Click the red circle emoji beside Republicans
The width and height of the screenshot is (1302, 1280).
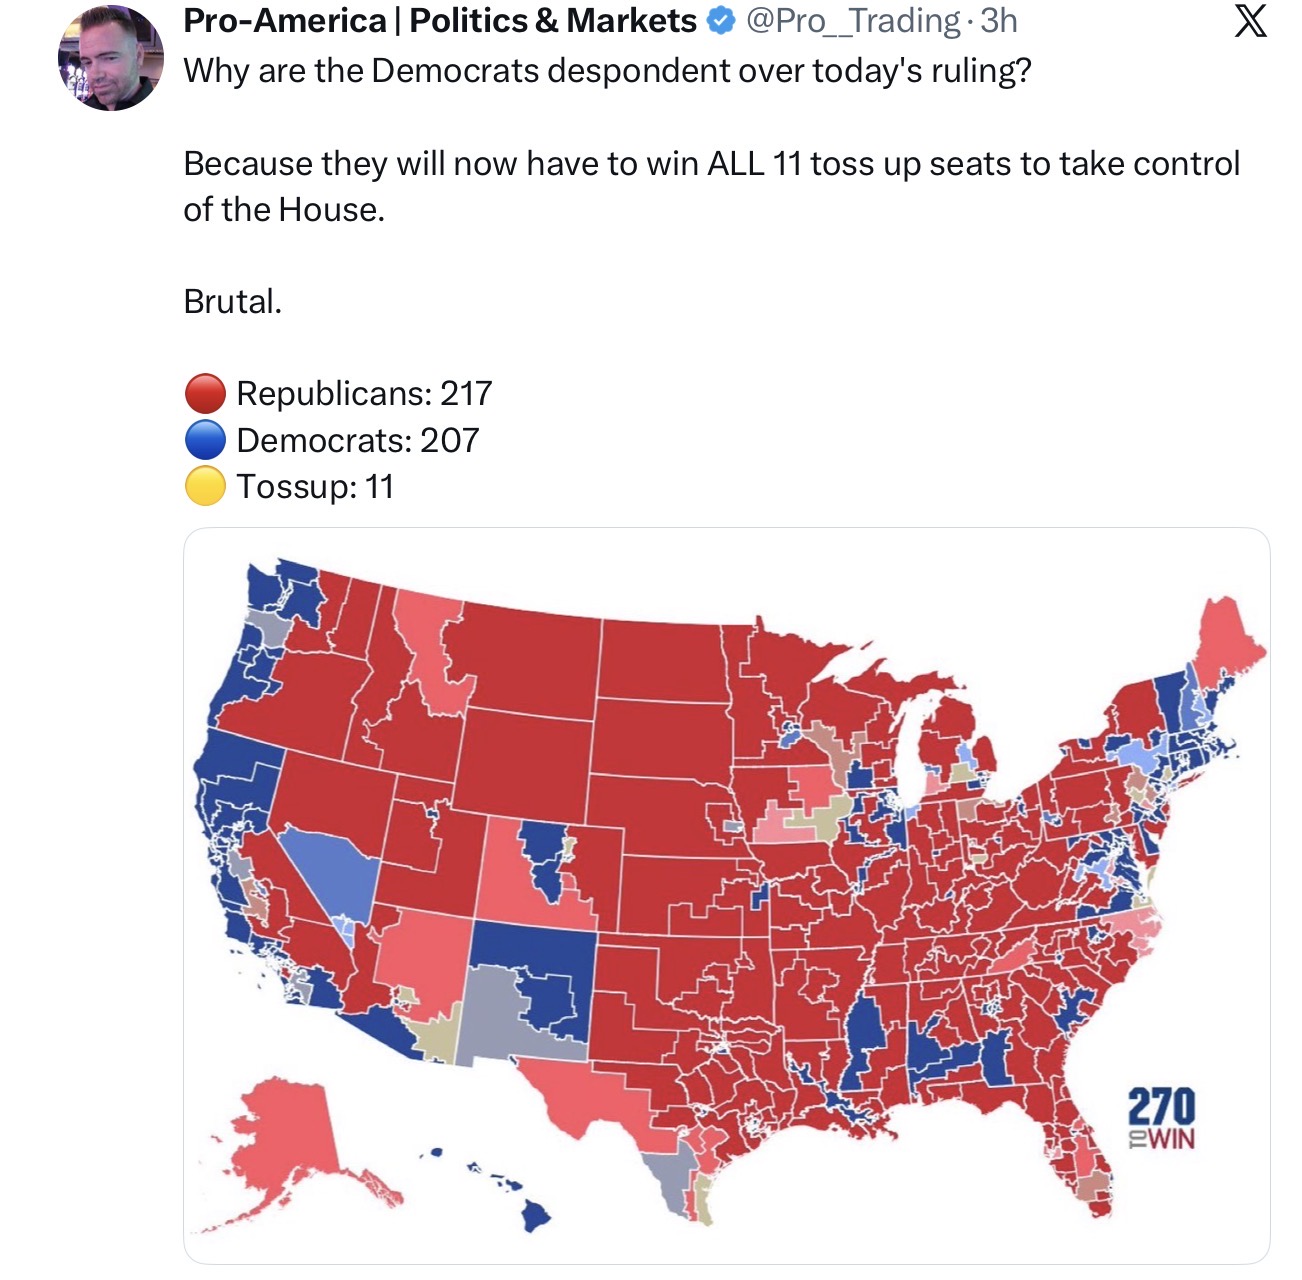pos(205,394)
